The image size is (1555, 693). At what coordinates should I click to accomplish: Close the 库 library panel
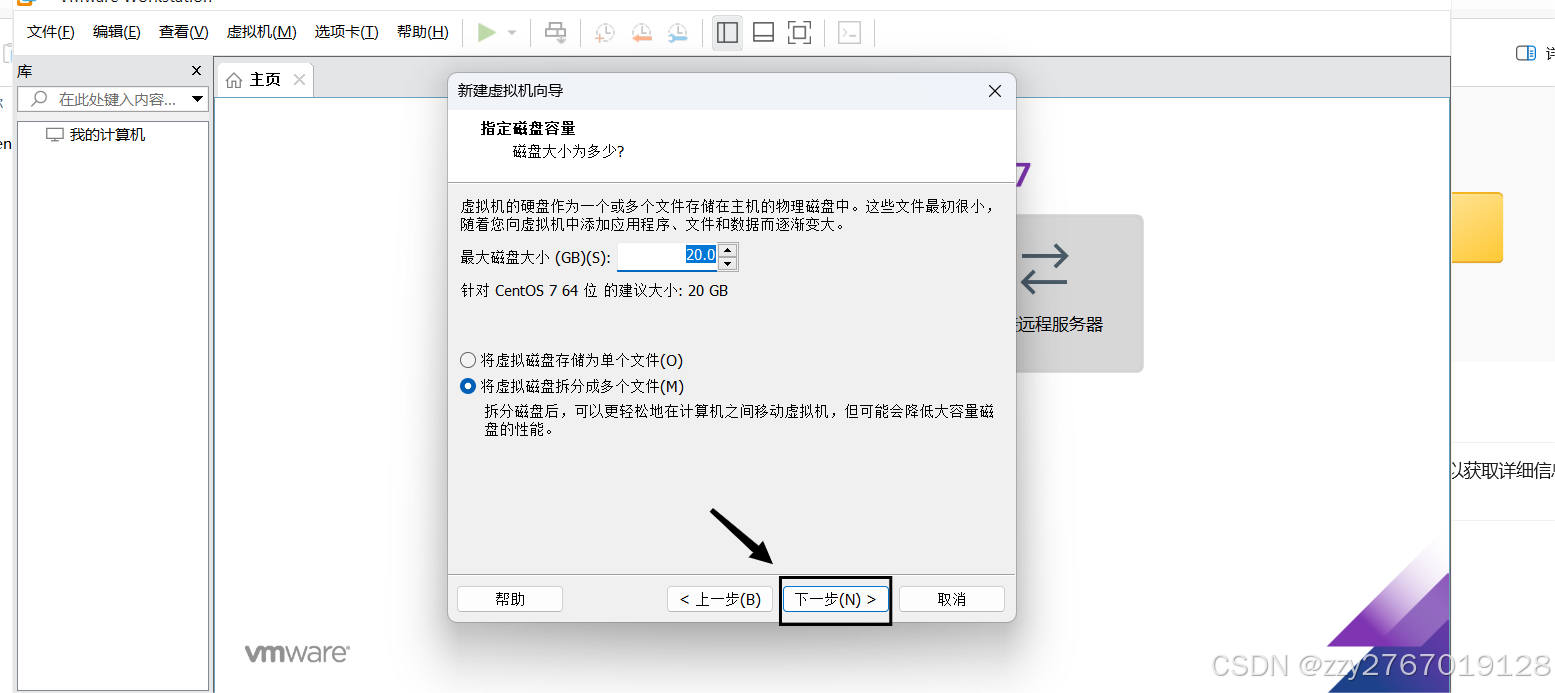tap(197, 71)
